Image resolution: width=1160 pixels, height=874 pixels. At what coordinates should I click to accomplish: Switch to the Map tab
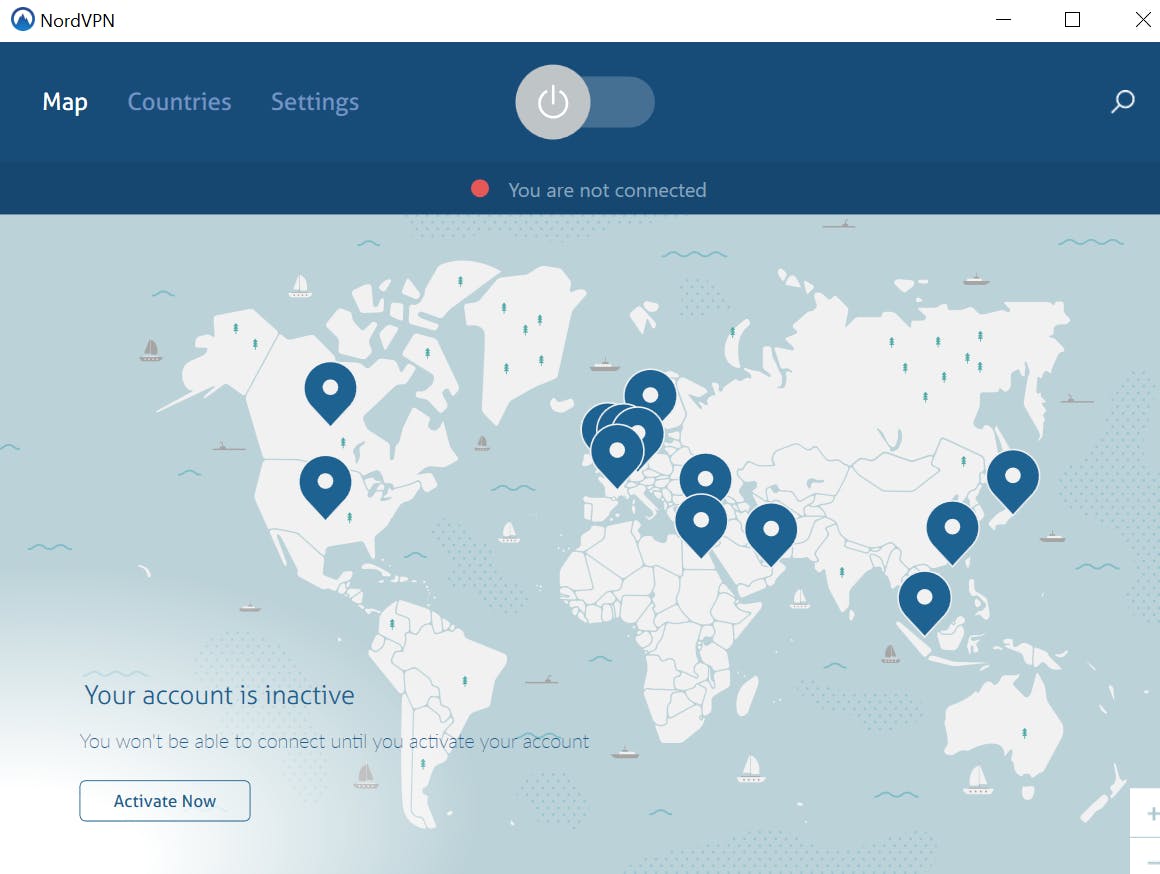point(65,102)
